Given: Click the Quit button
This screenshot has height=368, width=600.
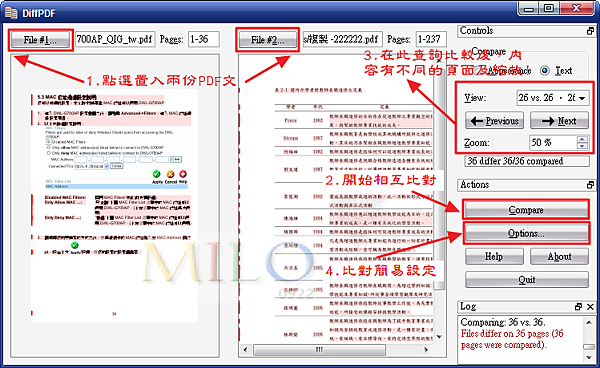Looking at the screenshot, I should (527, 280).
